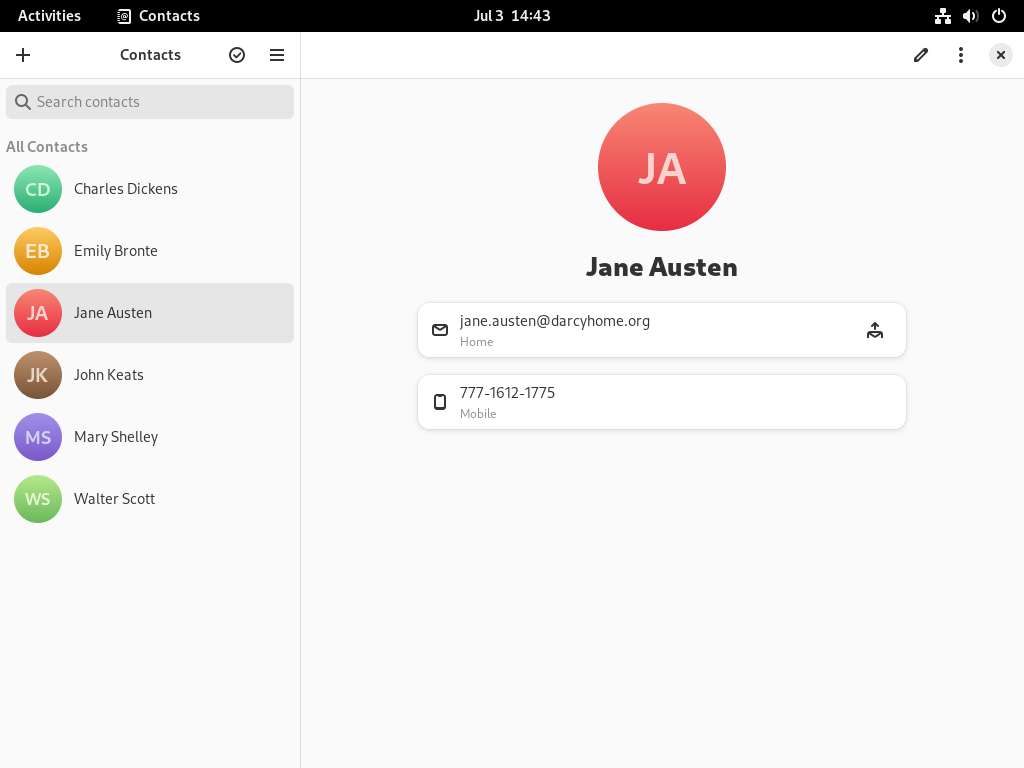Image resolution: width=1024 pixels, height=768 pixels.
Task: Close the Contacts window
Action: (x=1000, y=55)
